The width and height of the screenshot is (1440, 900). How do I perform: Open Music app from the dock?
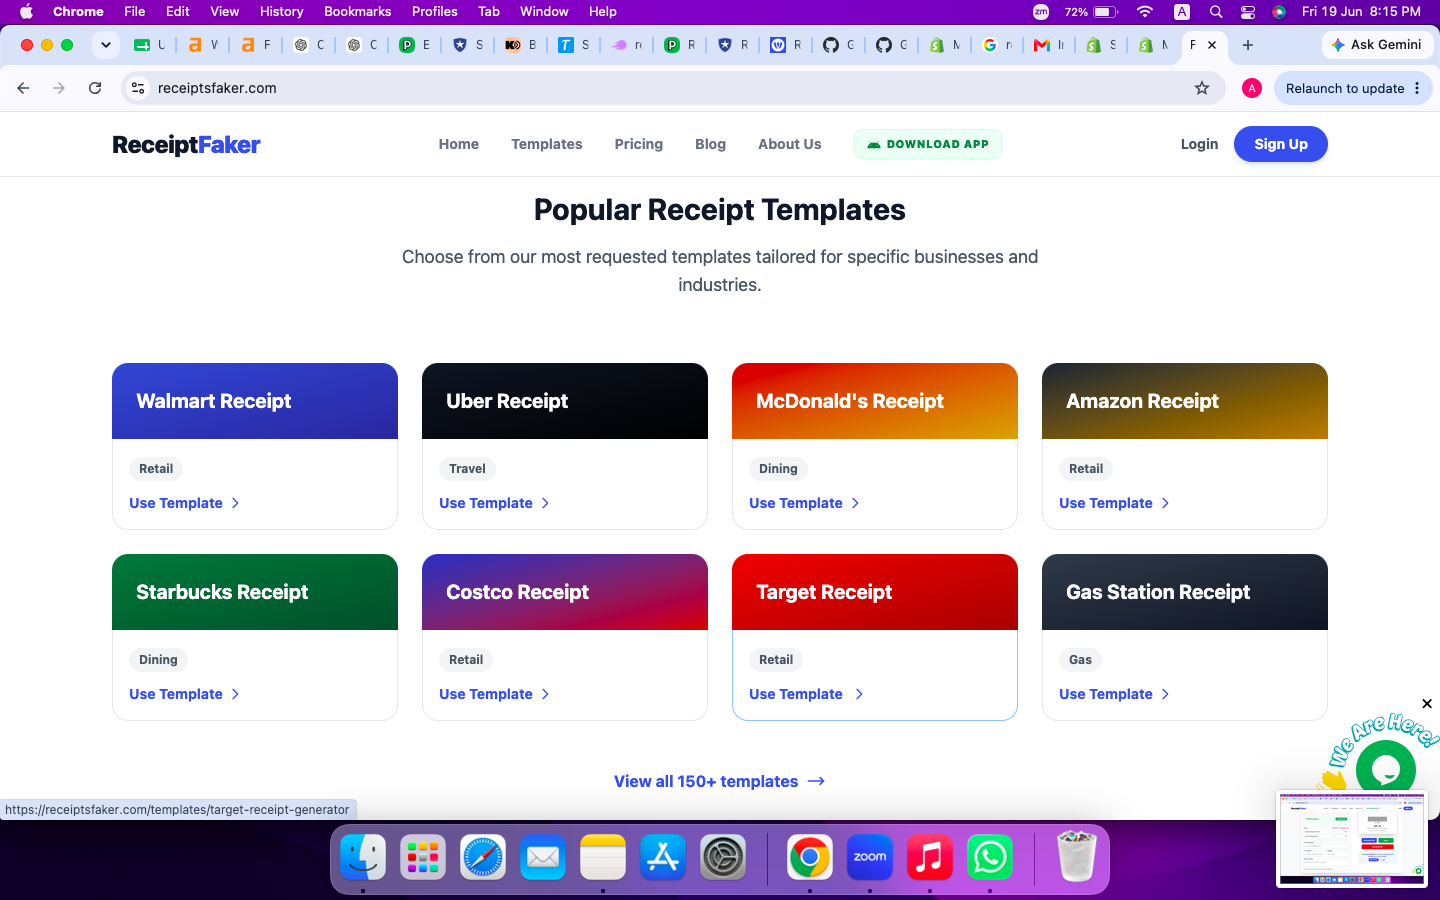click(930, 857)
